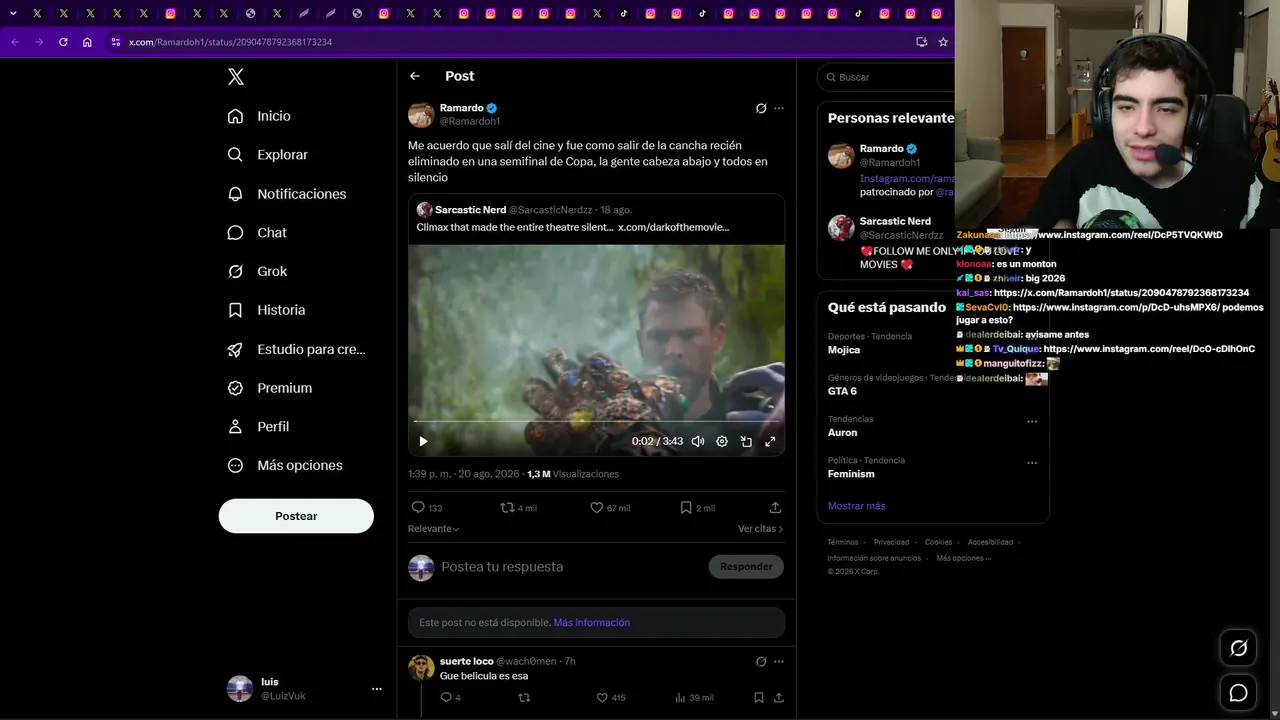Switch the video to fullscreen
The width and height of the screenshot is (1280, 720).
(770, 441)
